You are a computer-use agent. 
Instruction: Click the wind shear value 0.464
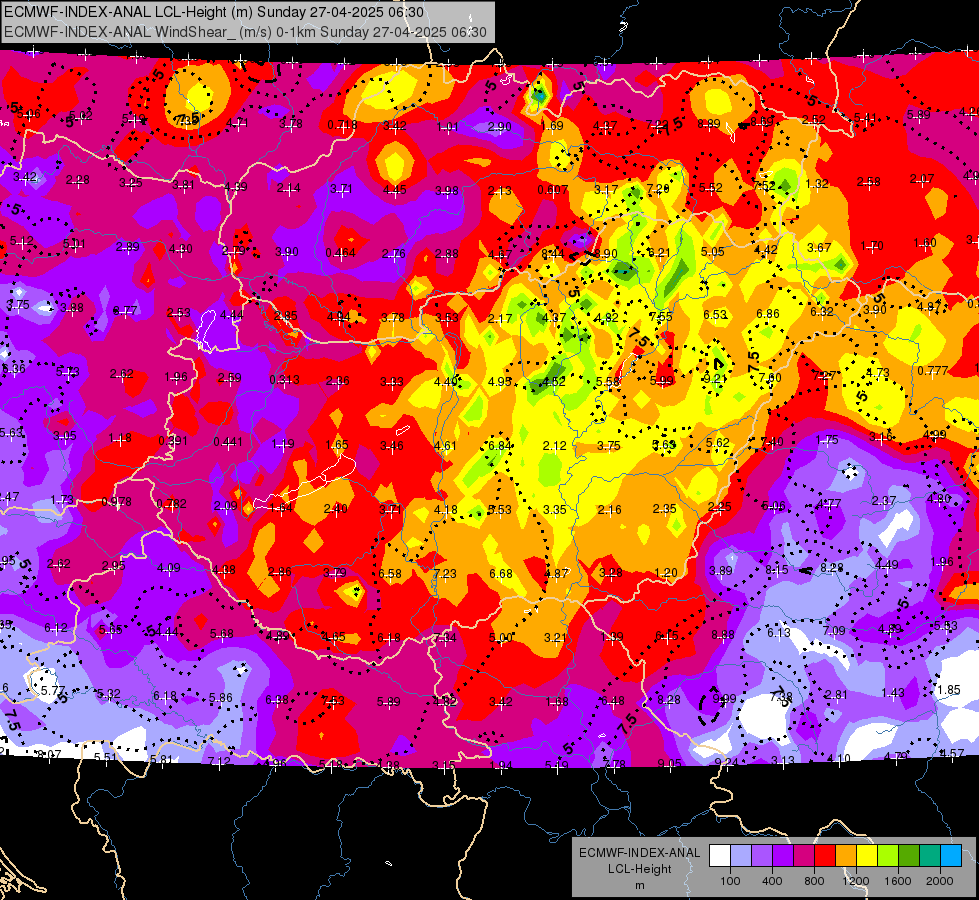tap(340, 252)
